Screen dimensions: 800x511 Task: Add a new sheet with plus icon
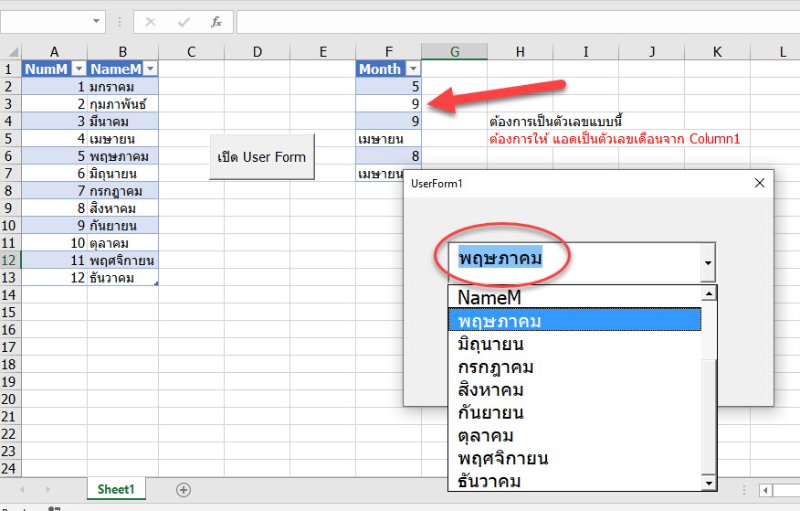[183, 489]
